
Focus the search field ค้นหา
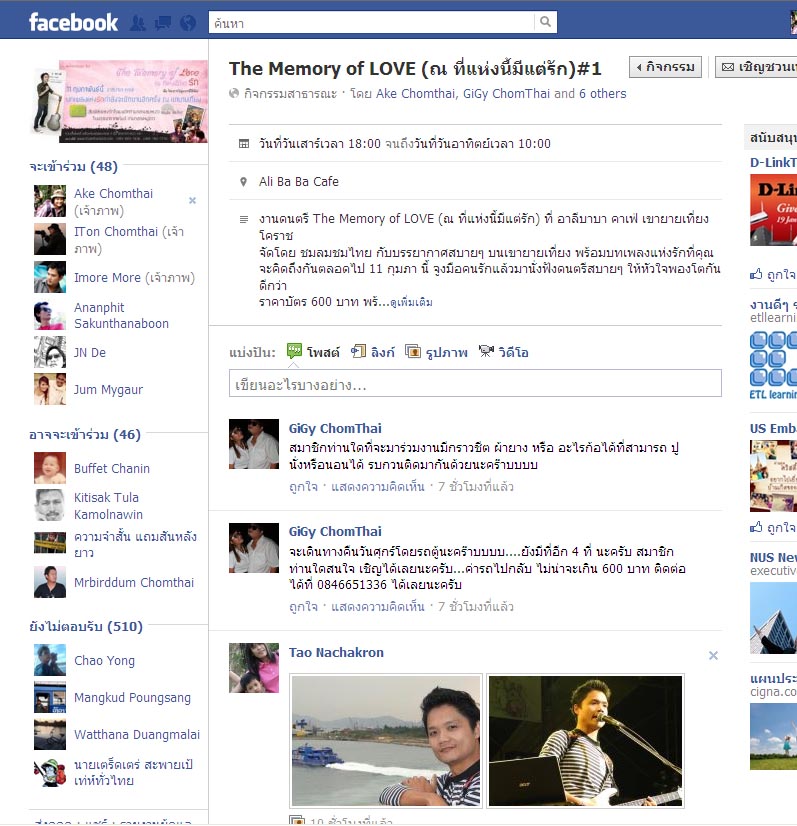pos(371,22)
